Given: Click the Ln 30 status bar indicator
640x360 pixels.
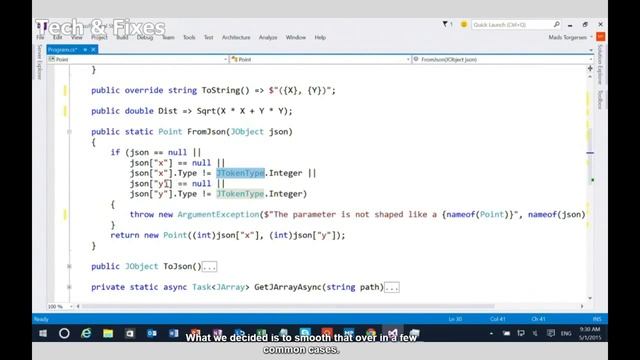Looking at the screenshot, I should pyautogui.click(x=455, y=319).
